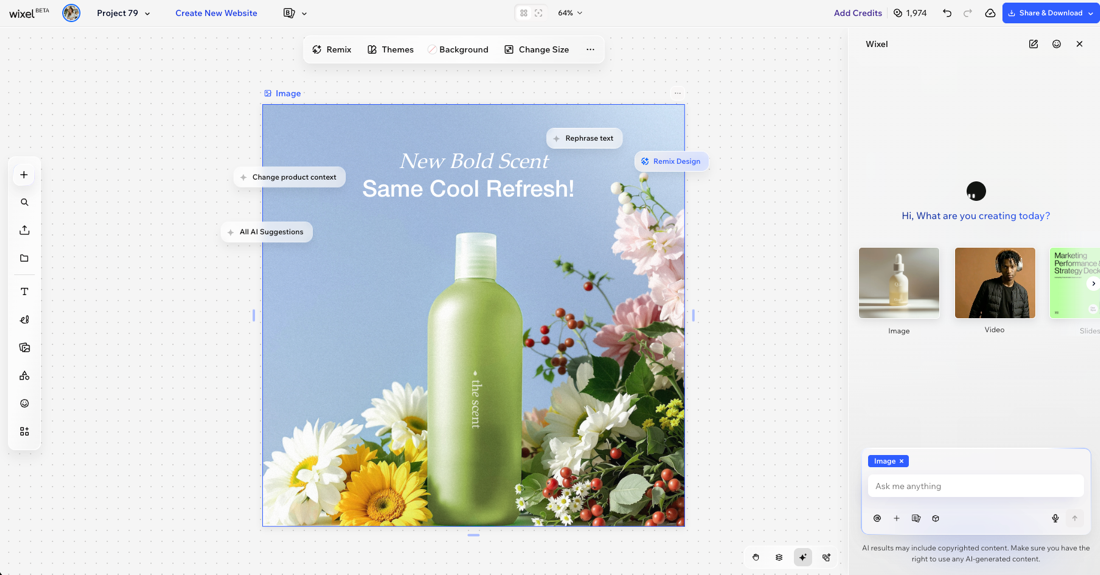Open the media images tool in sidebar
Image resolution: width=1100 pixels, height=575 pixels.
coord(24,347)
